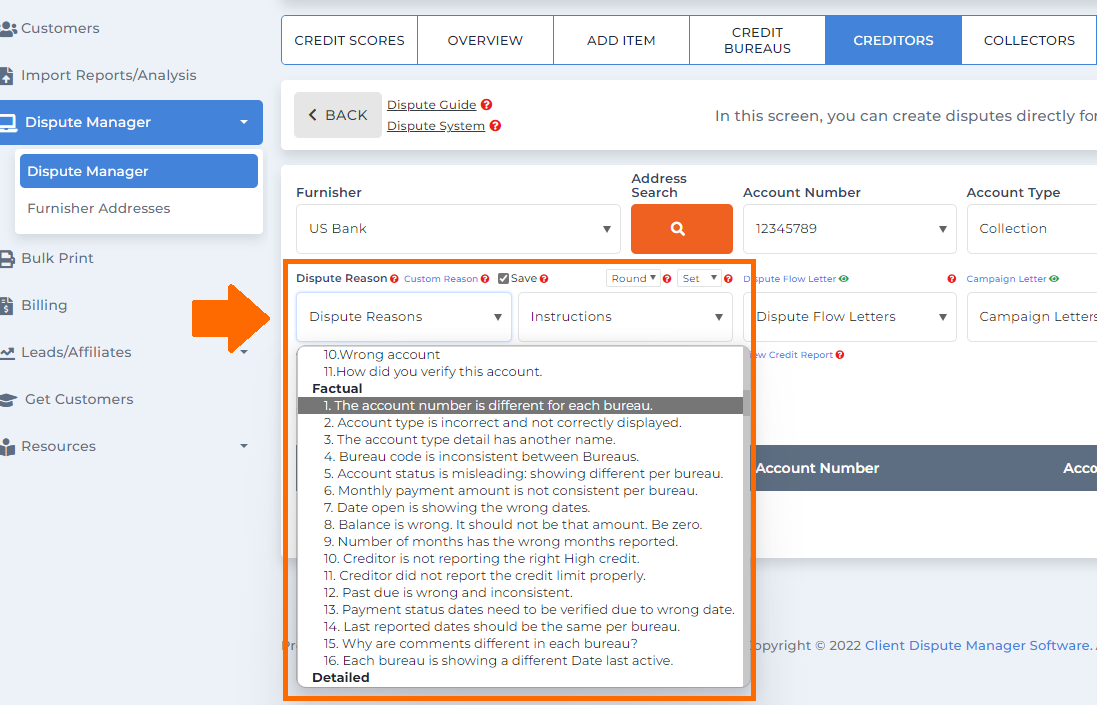Click the BACK button

click(337, 115)
